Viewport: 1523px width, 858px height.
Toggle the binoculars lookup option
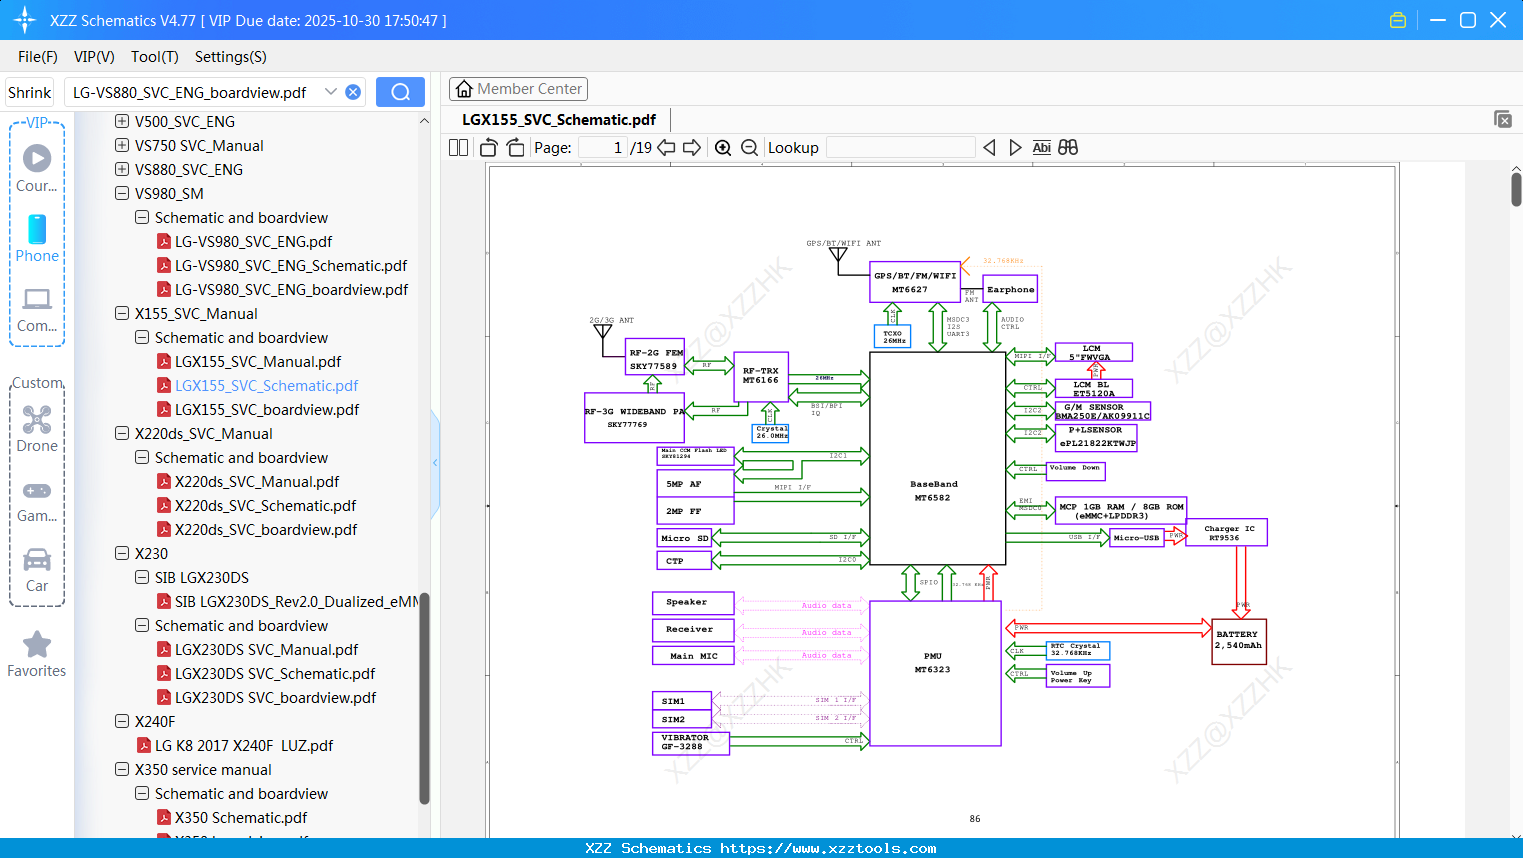coord(1066,146)
